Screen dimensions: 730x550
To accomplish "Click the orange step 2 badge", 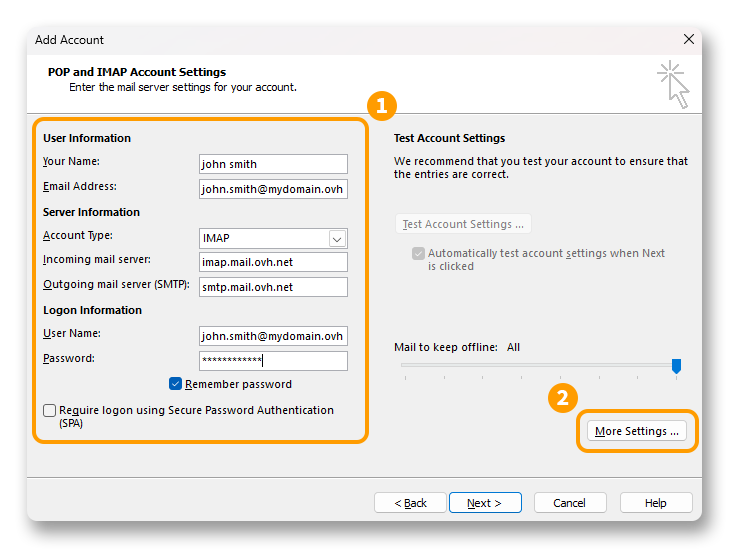I will point(562,398).
